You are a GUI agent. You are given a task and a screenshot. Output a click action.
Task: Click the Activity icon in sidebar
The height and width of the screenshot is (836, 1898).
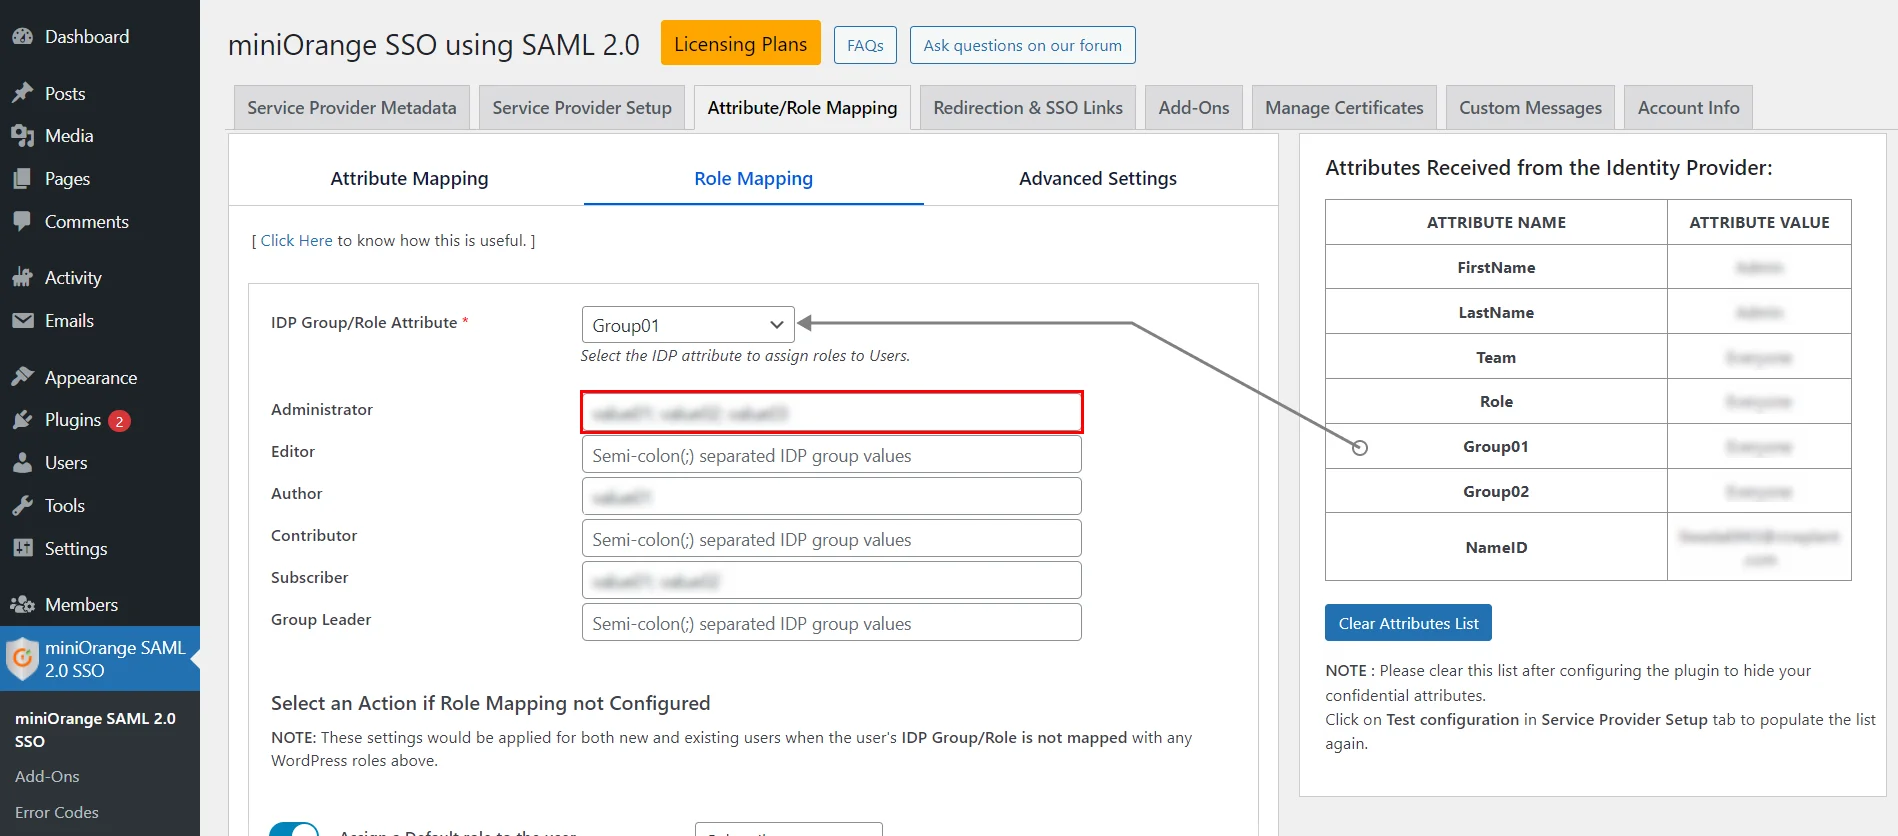[x=22, y=277]
